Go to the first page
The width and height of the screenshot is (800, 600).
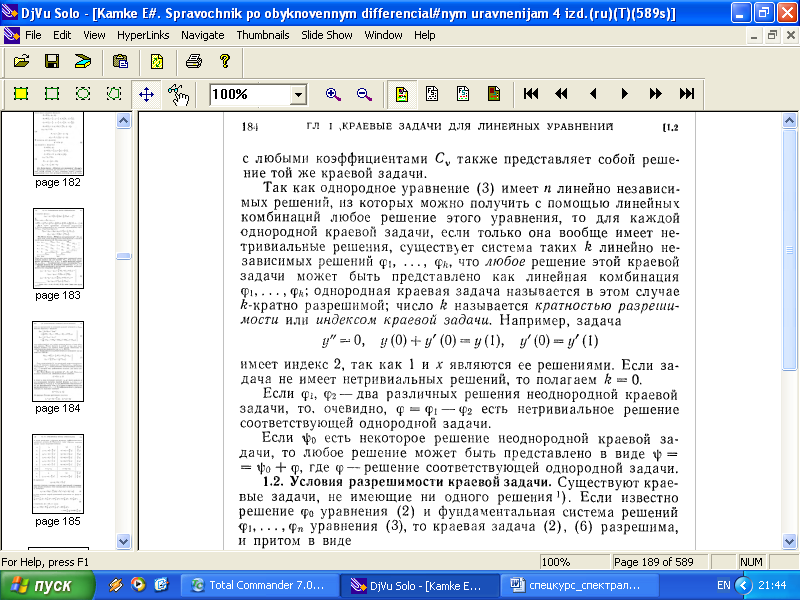(x=531, y=94)
